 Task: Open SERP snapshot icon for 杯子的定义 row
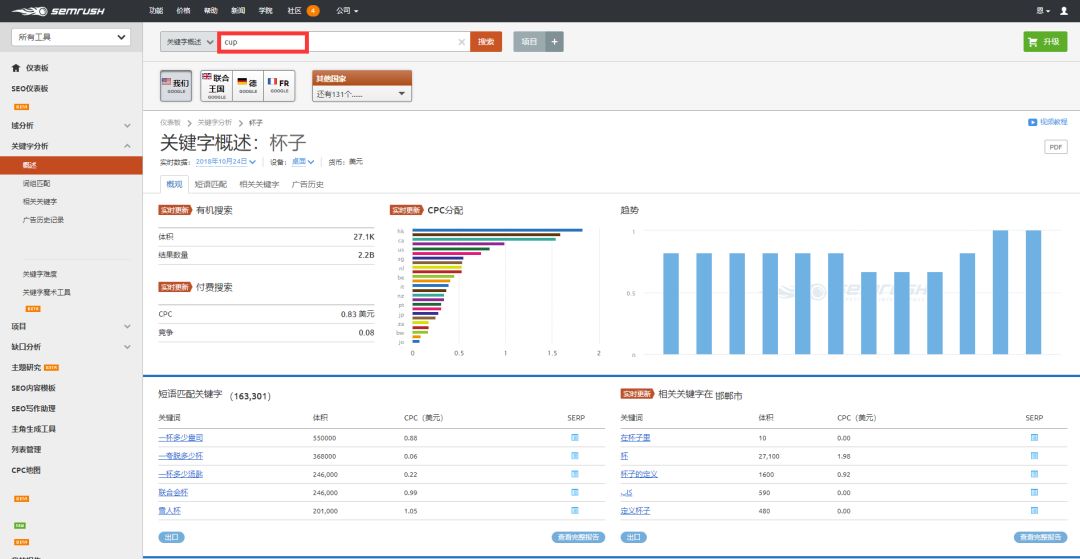1034,474
